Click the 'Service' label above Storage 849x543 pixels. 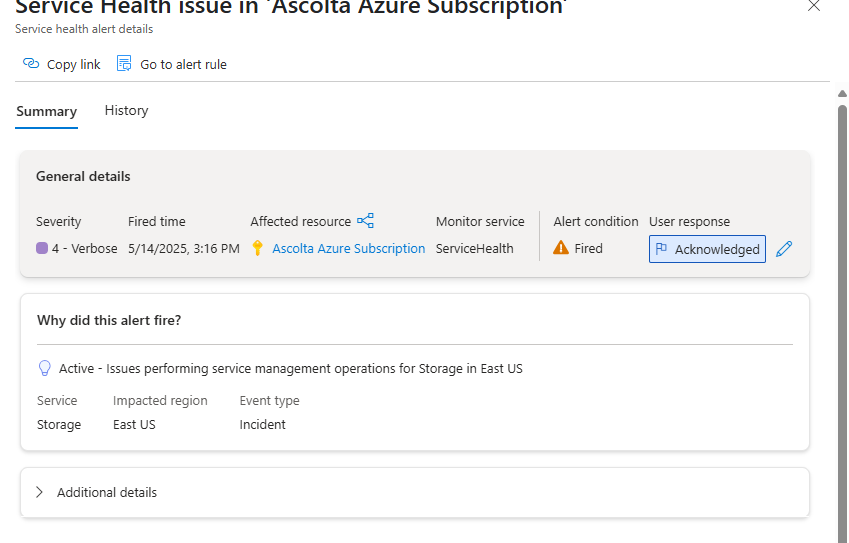coord(57,401)
